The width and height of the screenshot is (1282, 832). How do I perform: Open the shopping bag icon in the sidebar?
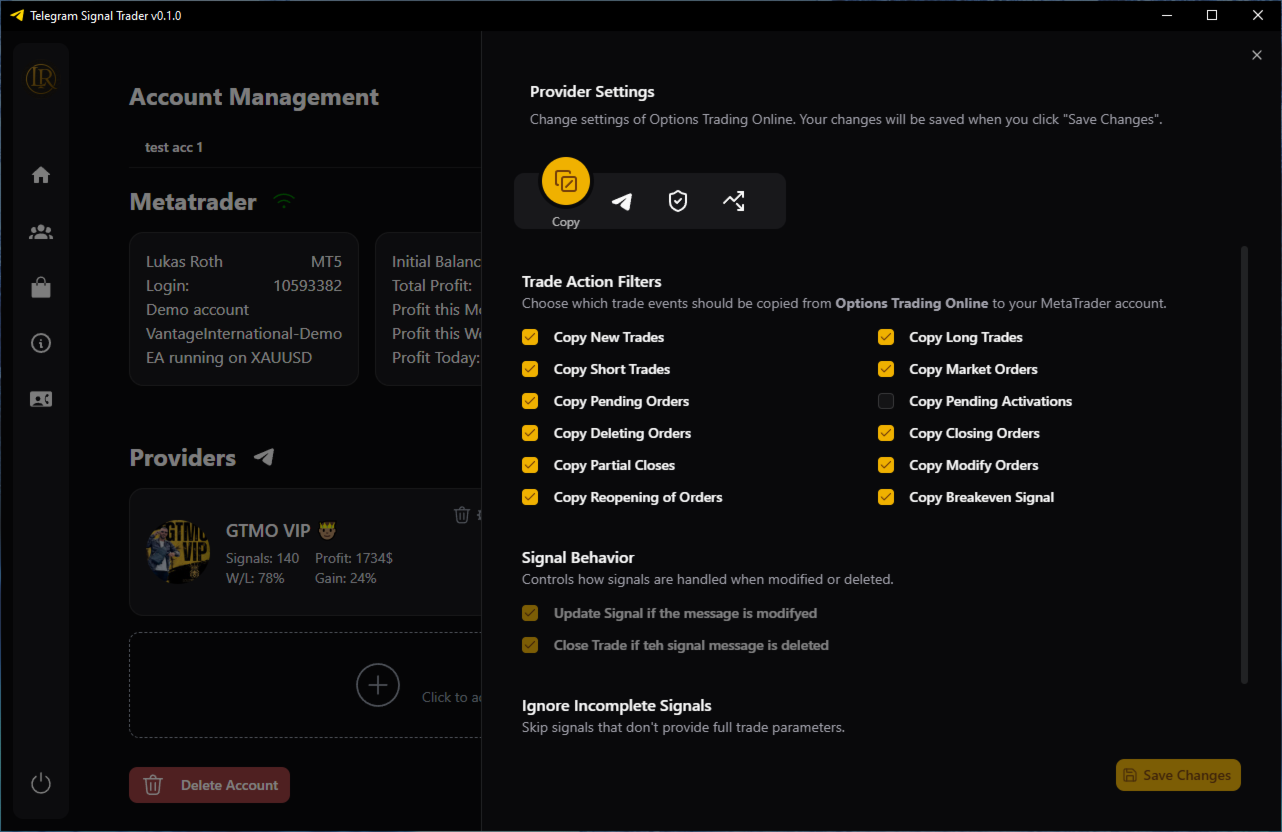(x=41, y=288)
